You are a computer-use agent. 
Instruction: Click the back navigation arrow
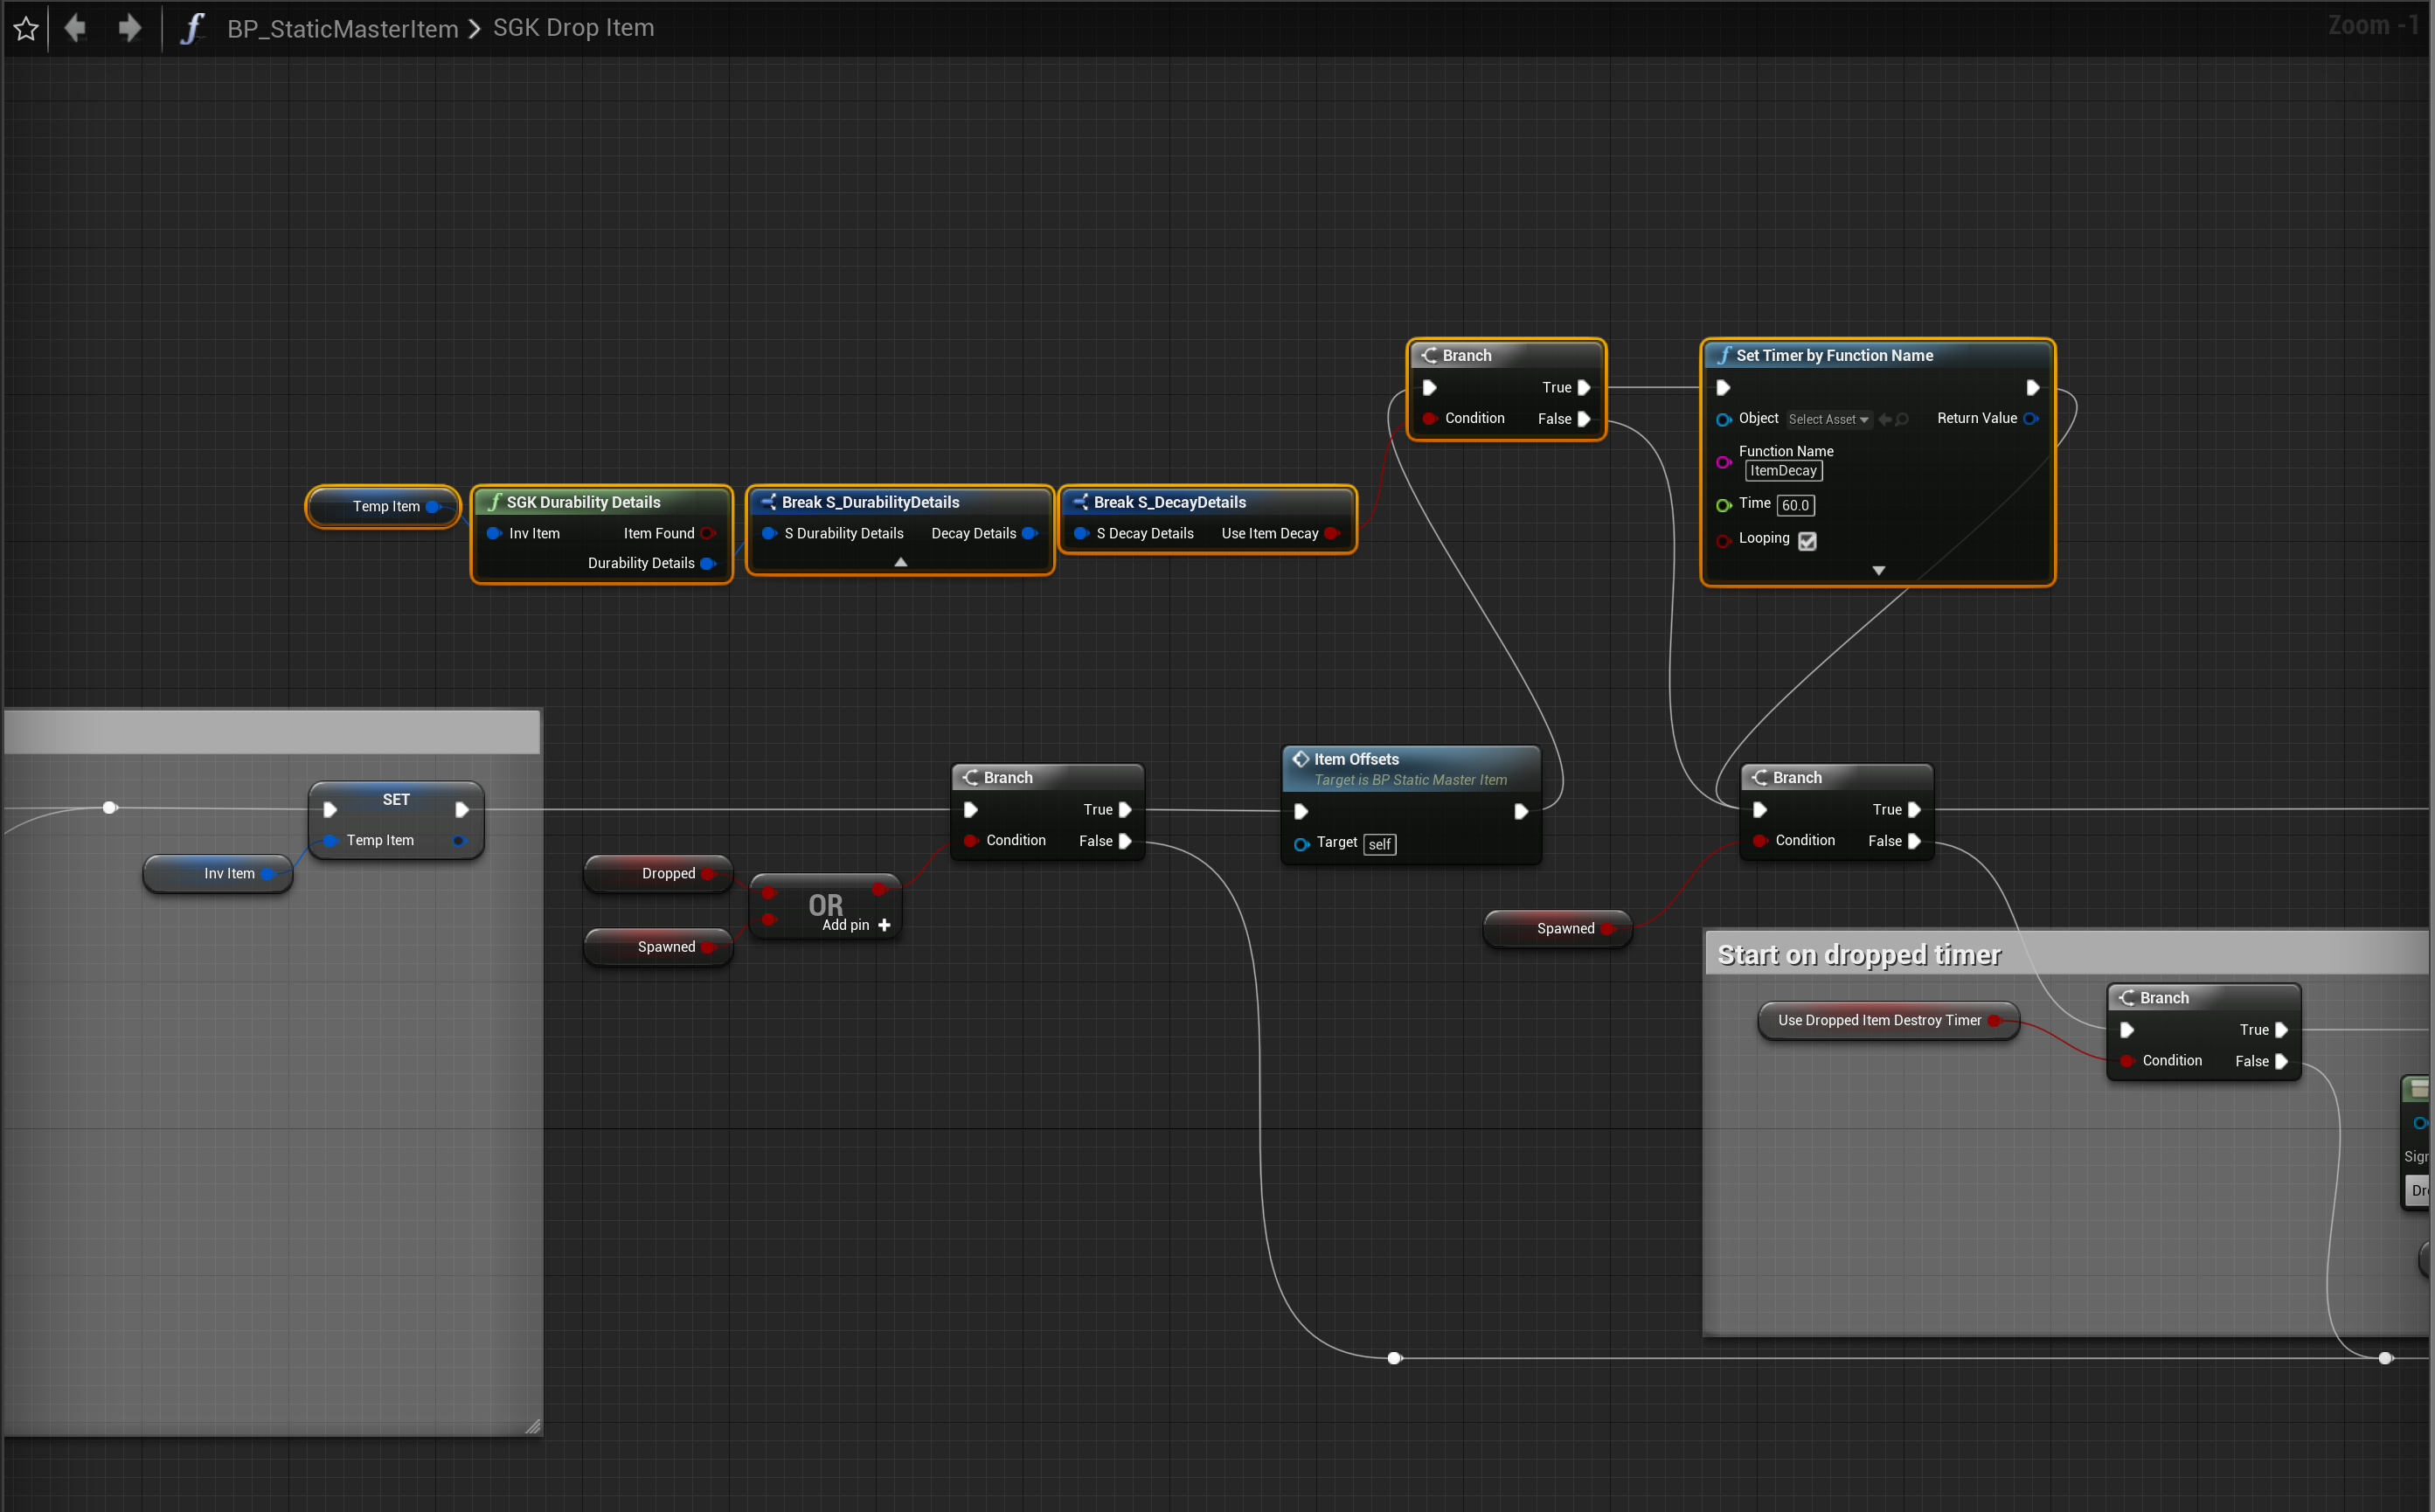click(x=75, y=28)
